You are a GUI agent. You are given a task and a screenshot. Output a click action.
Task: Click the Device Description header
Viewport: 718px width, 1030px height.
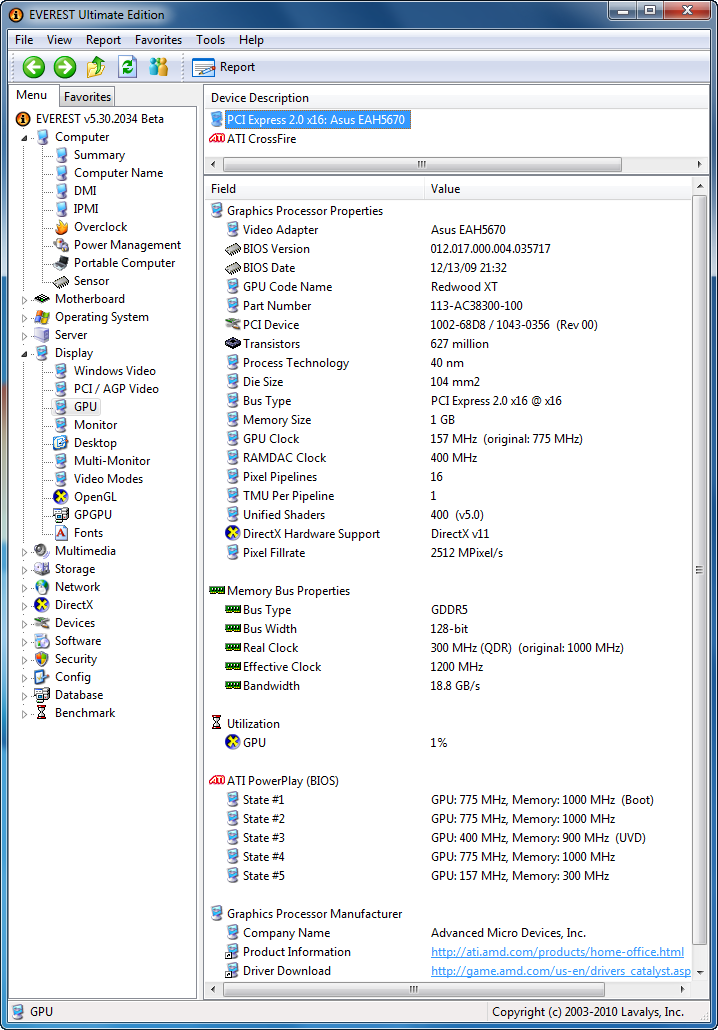click(456, 98)
